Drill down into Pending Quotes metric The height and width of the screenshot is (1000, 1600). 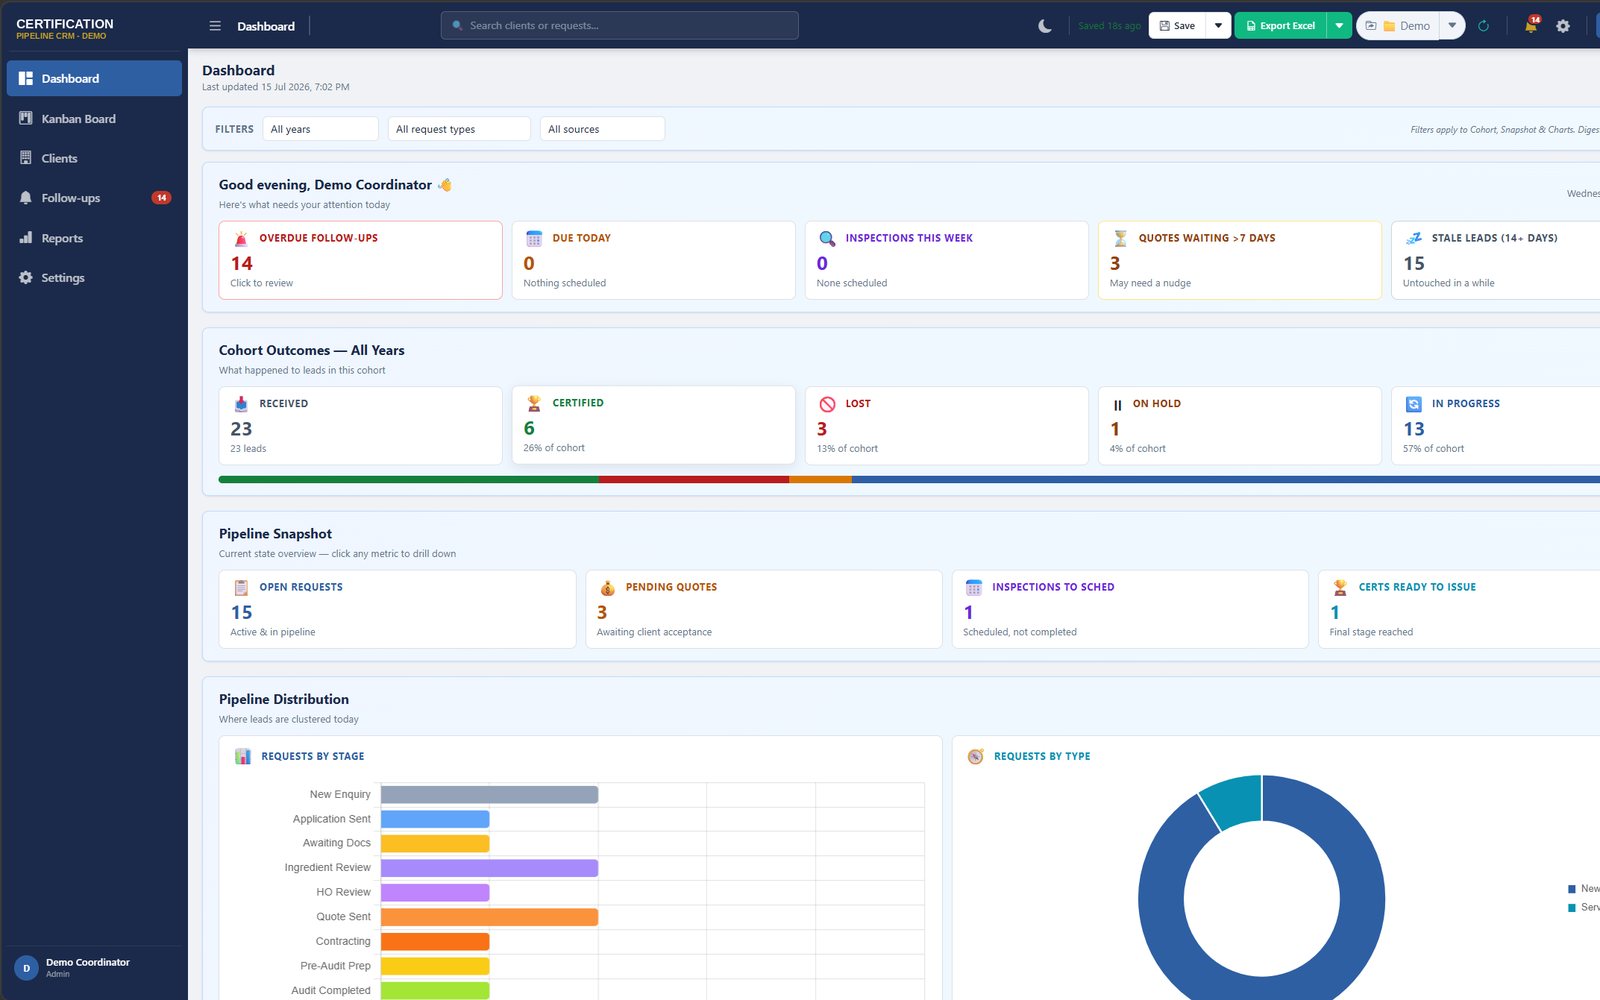click(x=764, y=609)
